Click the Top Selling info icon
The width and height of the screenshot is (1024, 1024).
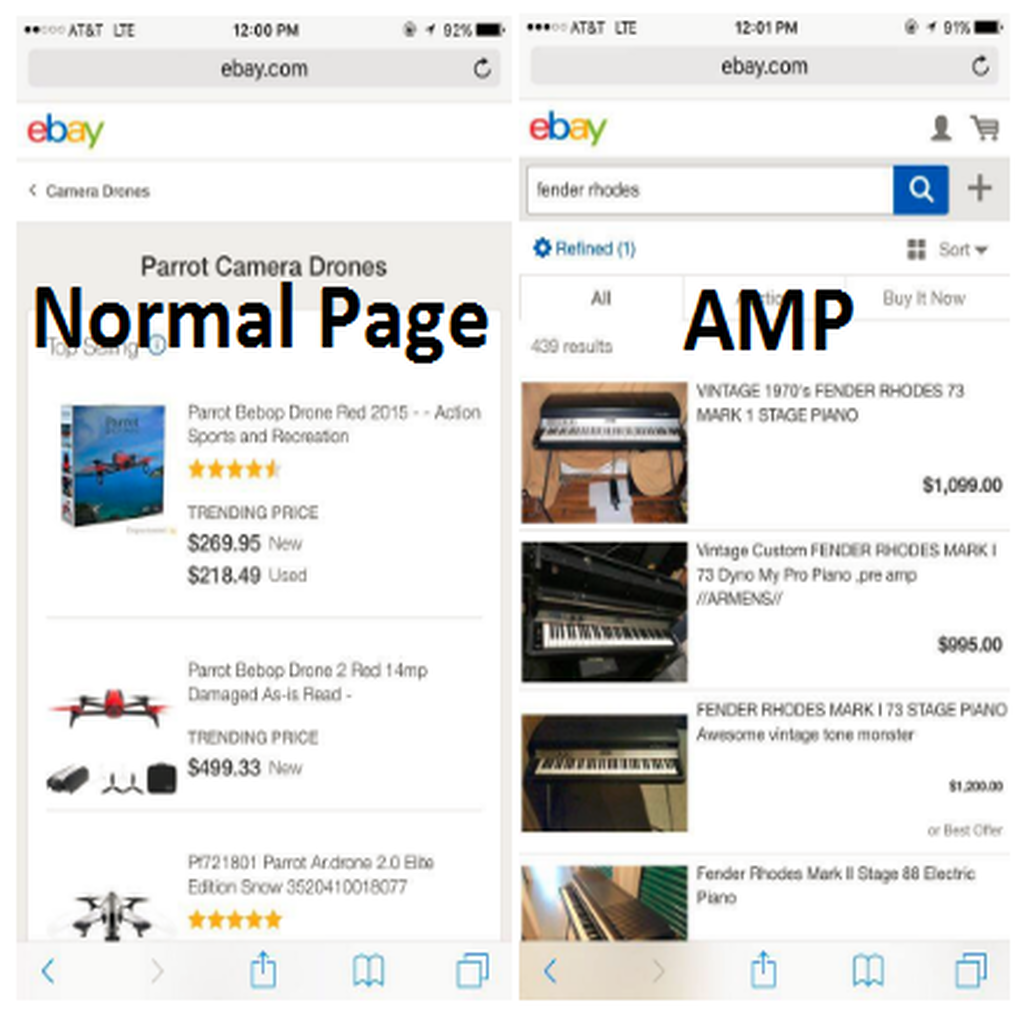[157, 345]
